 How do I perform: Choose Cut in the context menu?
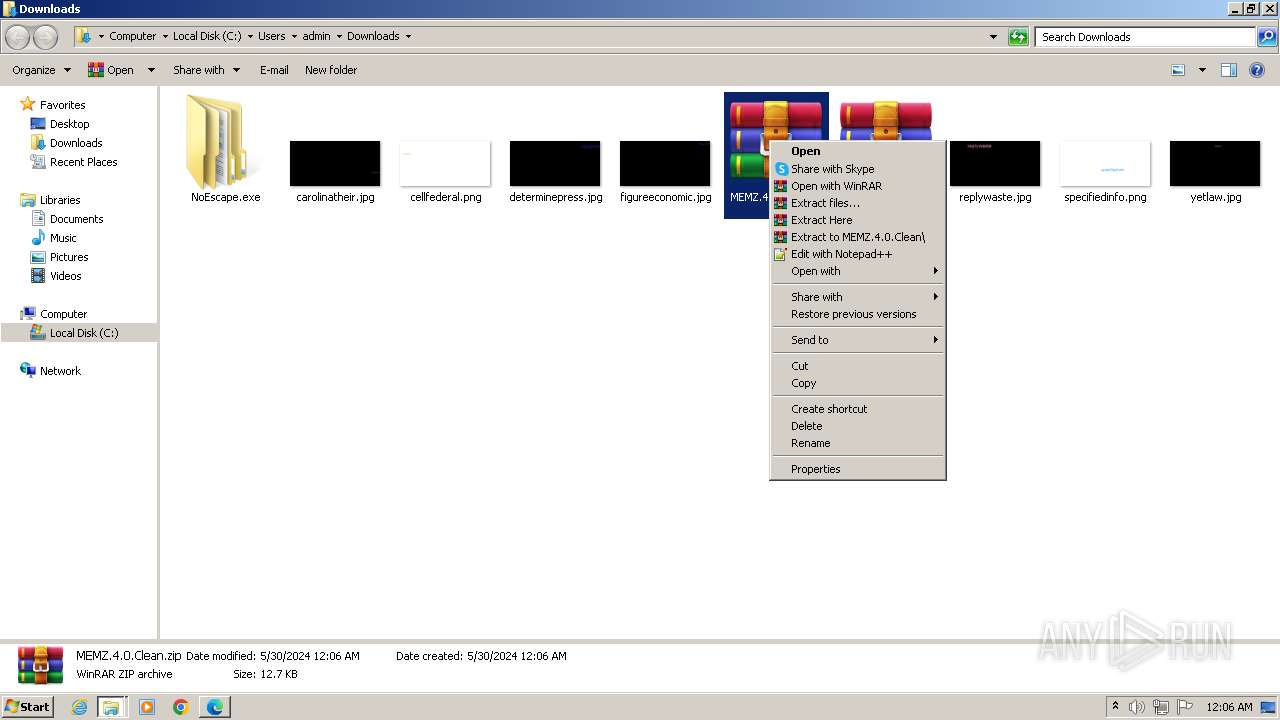pyautogui.click(x=857, y=366)
